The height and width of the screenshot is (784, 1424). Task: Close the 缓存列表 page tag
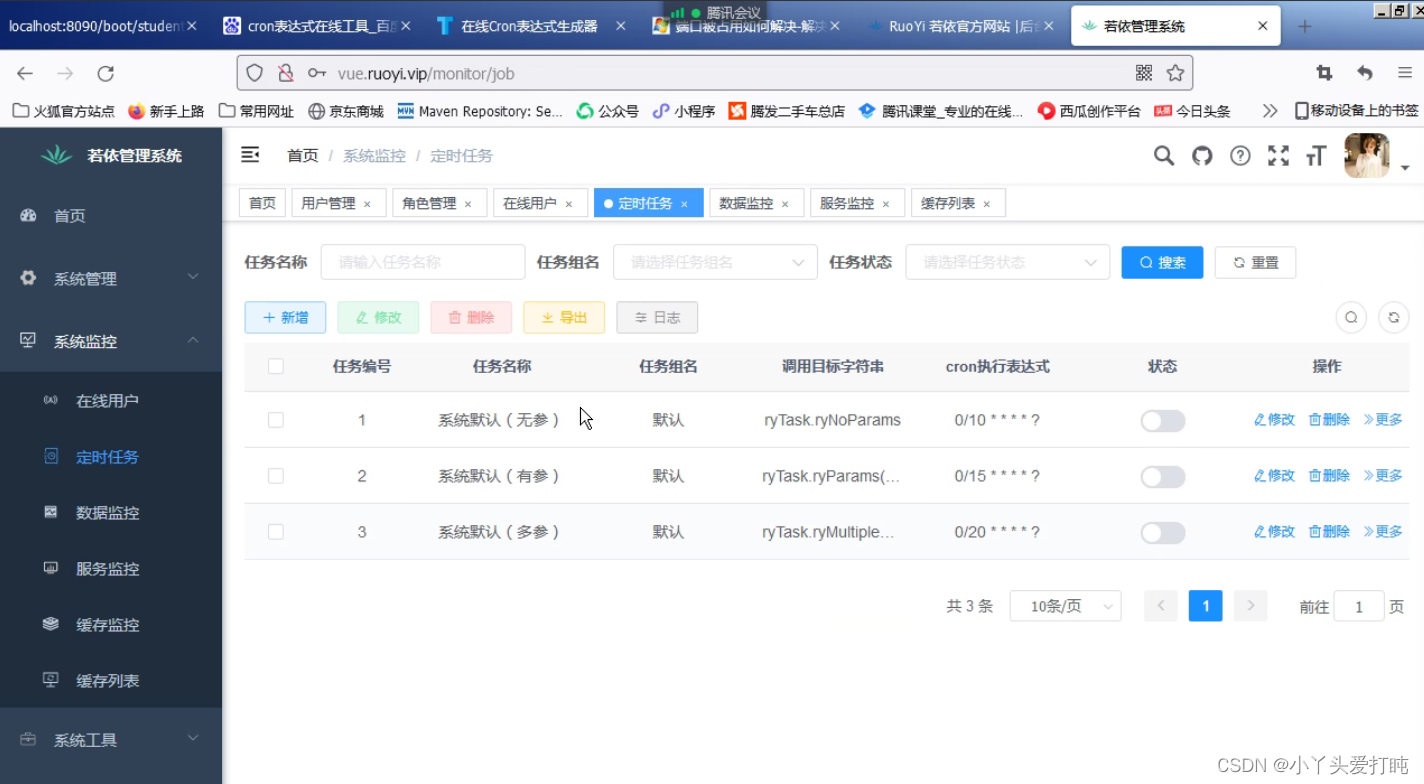tap(986, 204)
